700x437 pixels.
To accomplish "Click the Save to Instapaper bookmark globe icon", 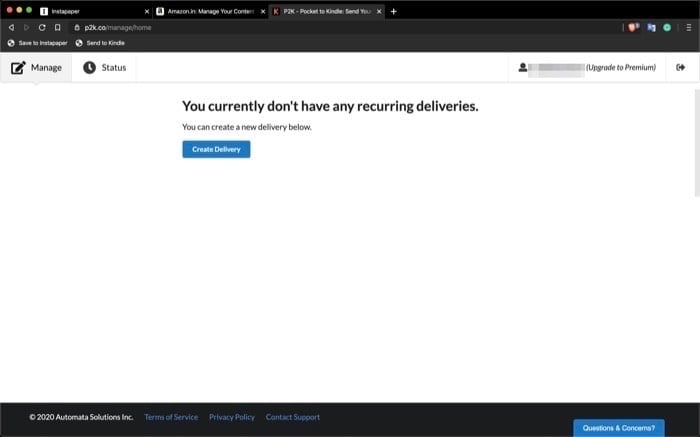I will (11, 43).
